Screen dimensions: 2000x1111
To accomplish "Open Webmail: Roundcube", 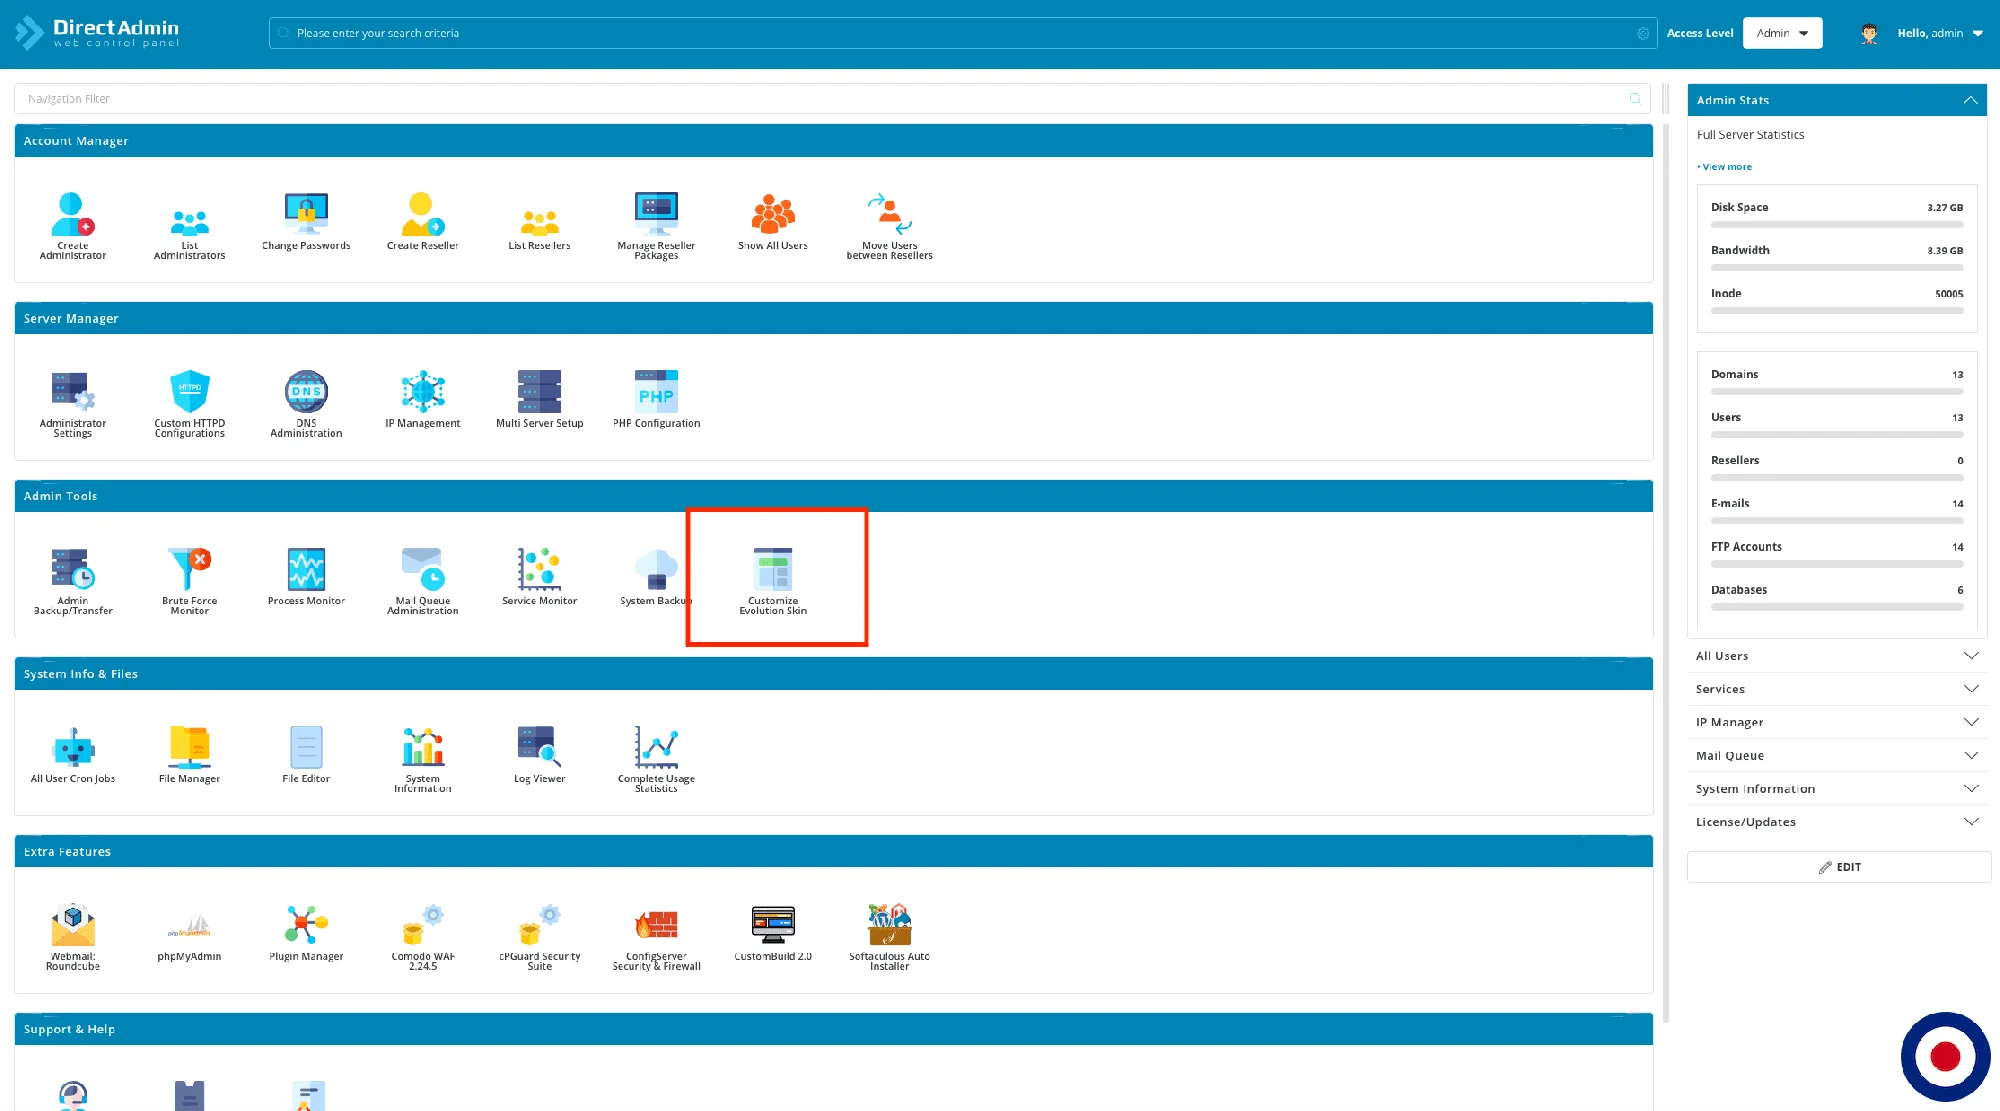I will pyautogui.click(x=72, y=937).
